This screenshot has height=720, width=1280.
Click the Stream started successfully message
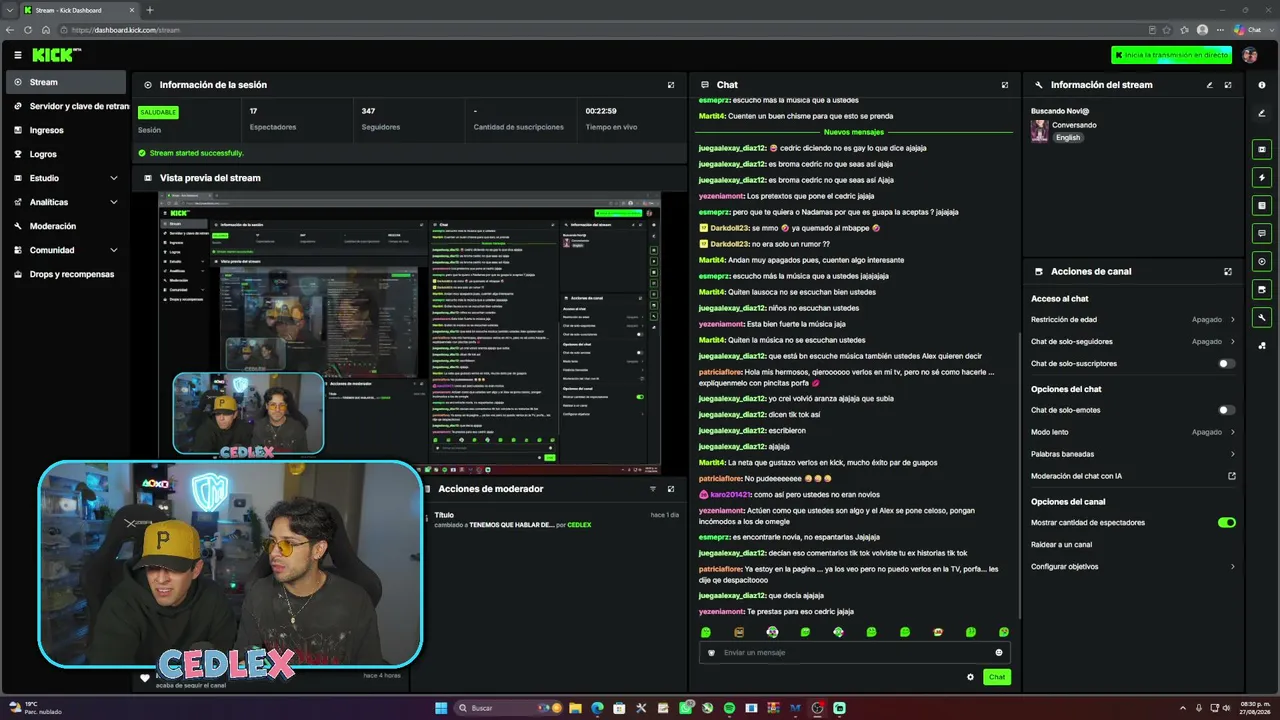pos(196,153)
